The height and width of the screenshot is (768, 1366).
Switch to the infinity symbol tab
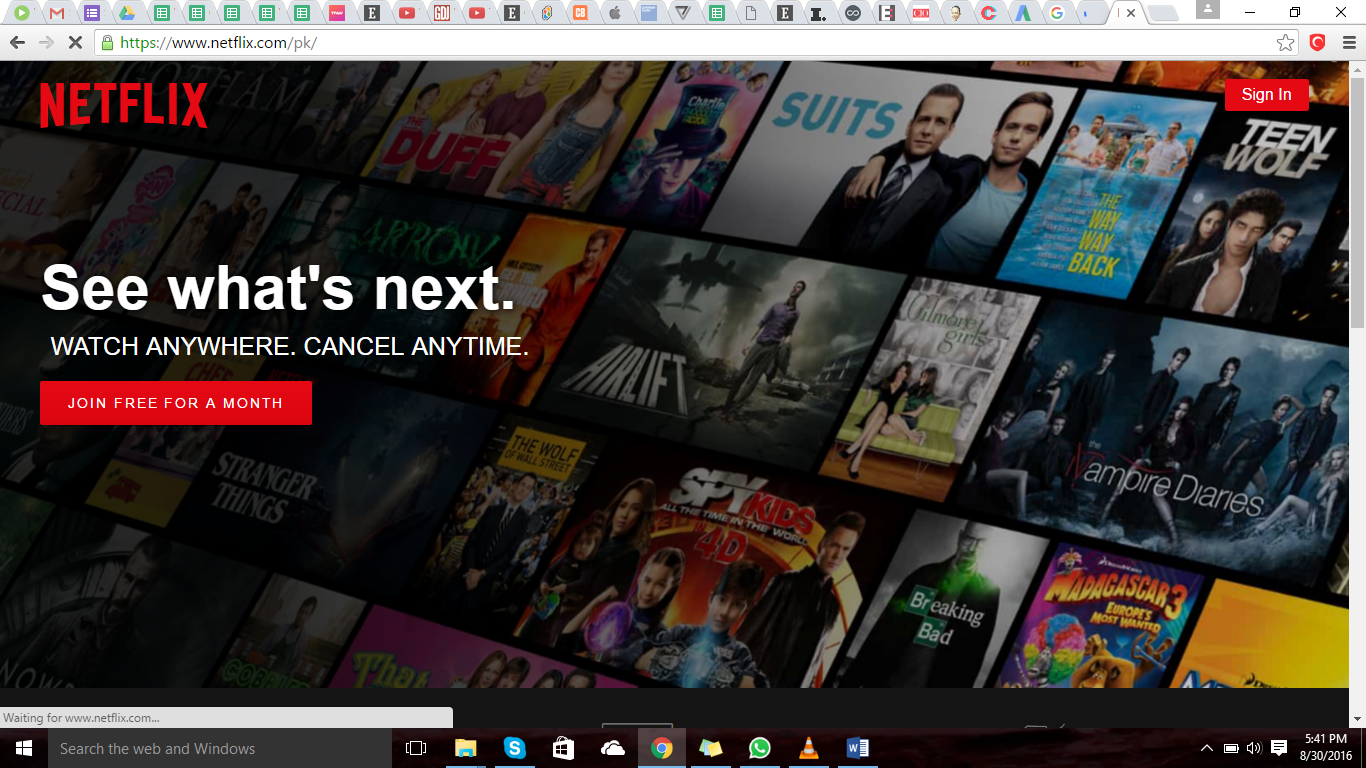click(x=852, y=13)
